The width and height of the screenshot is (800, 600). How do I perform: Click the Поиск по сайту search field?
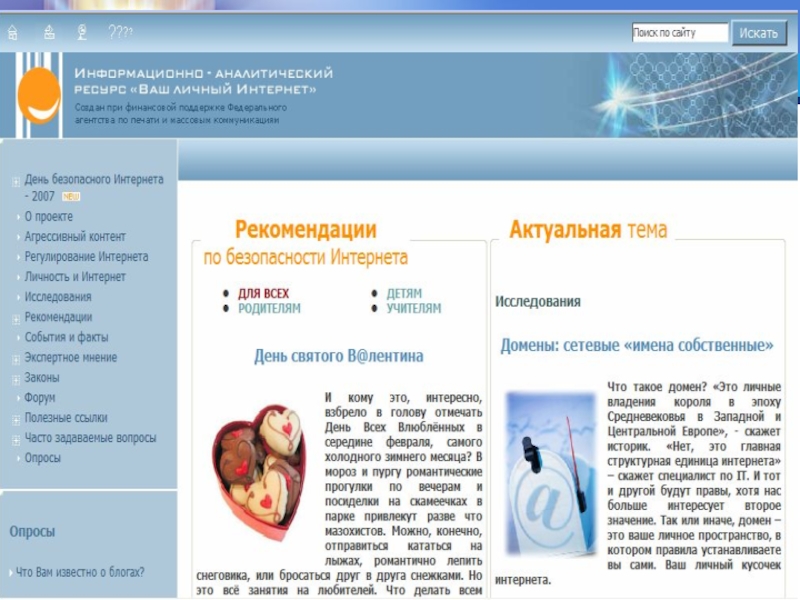(x=679, y=33)
